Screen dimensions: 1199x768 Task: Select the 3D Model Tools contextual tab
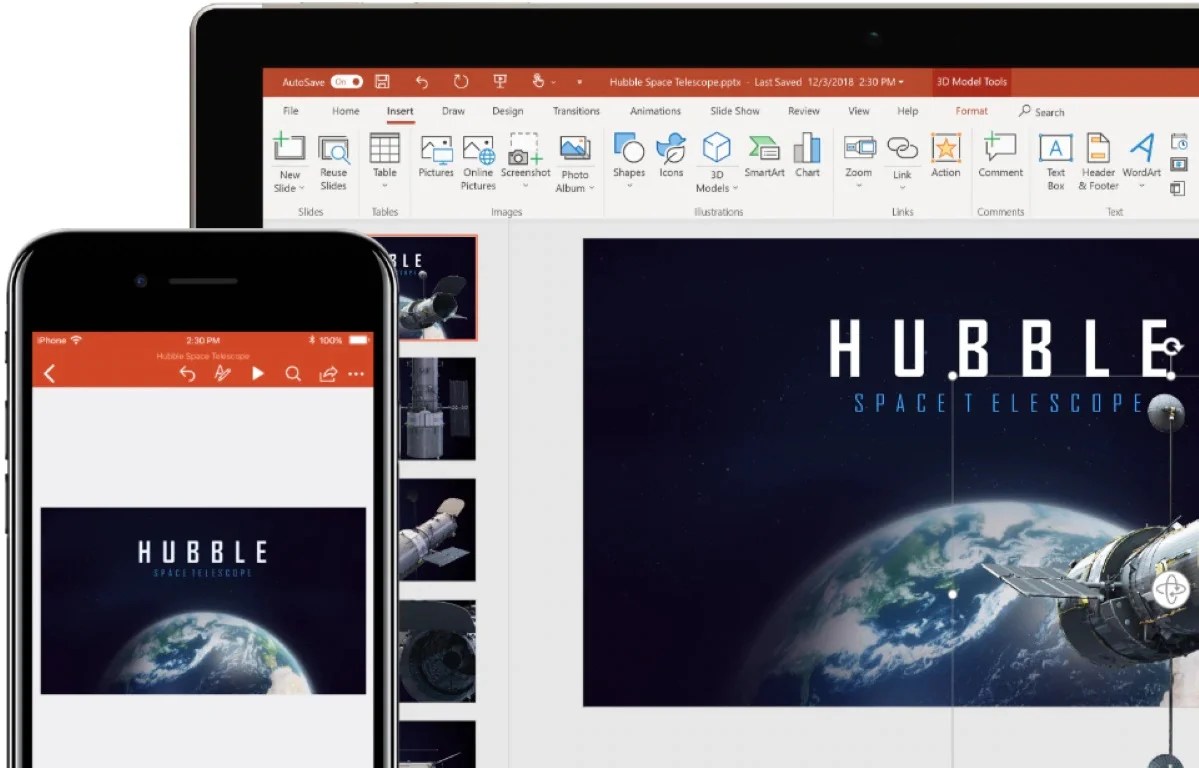coord(972,82)
